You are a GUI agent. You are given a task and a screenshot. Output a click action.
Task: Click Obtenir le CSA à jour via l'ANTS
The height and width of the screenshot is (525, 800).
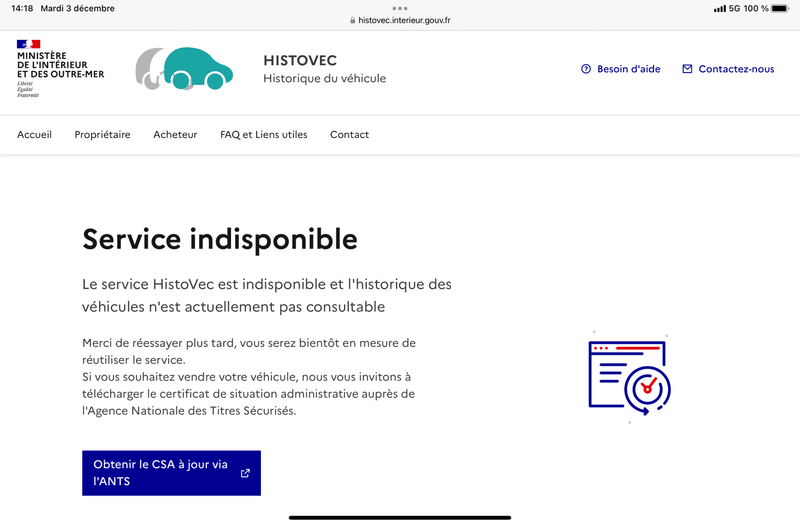[171, 473]
